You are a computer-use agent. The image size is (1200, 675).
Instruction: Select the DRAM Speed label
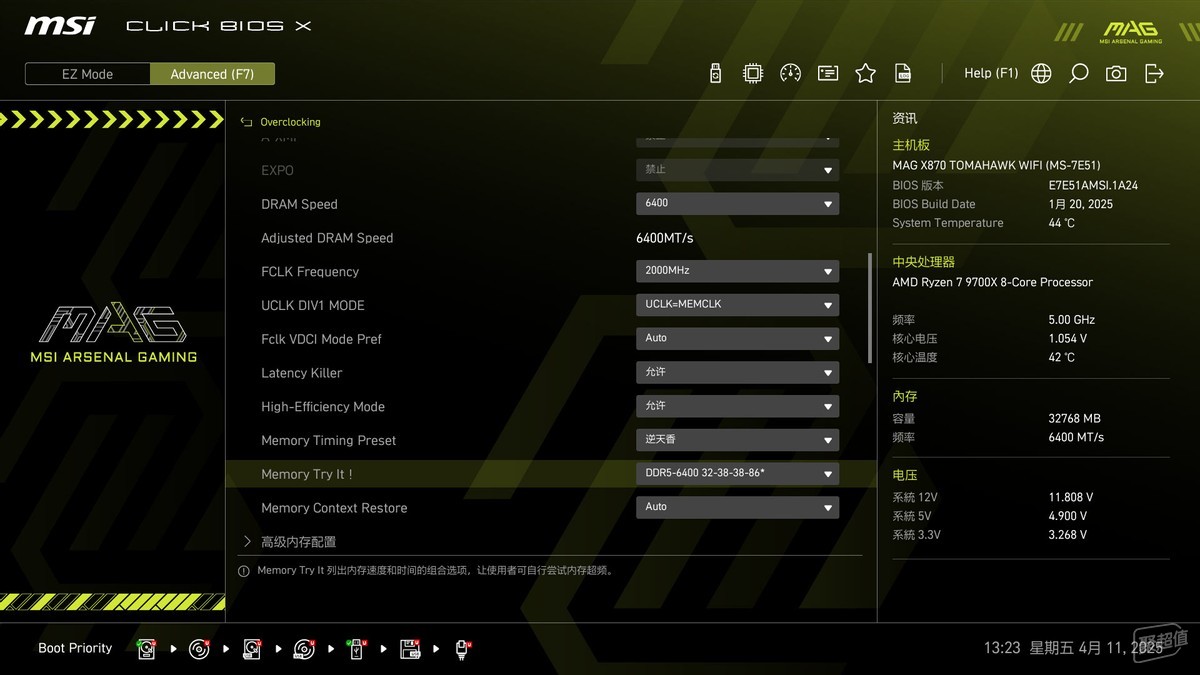[299, 204]
